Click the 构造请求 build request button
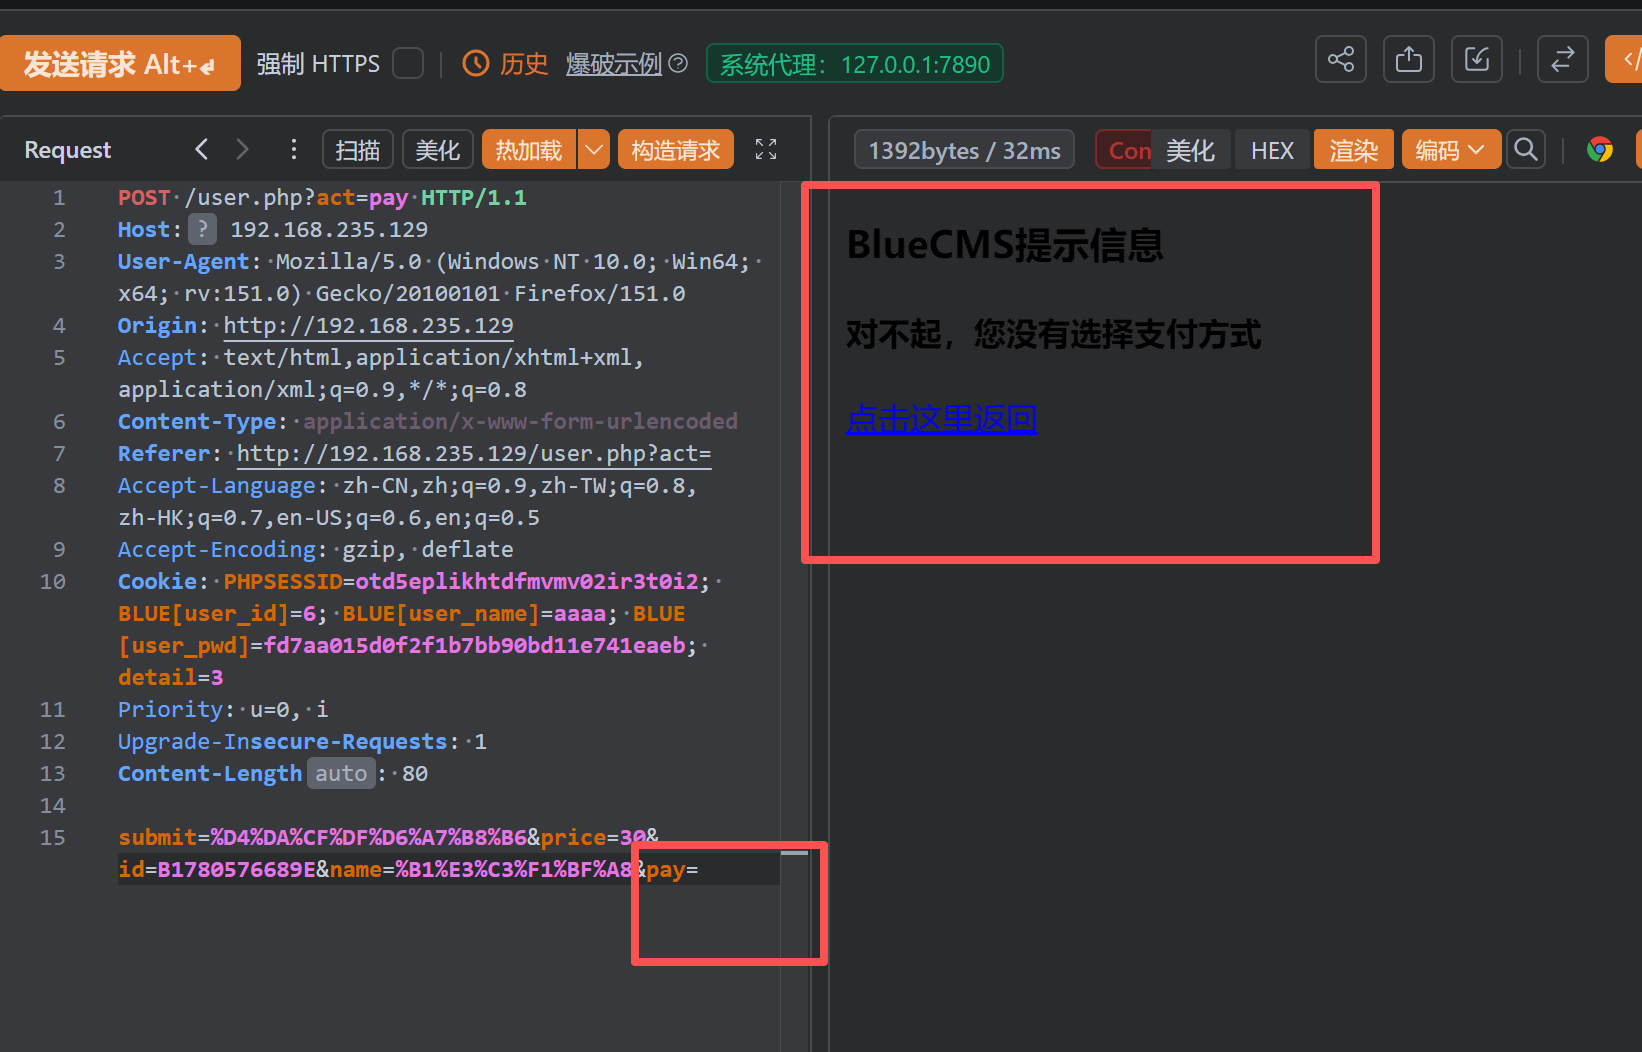1642x1052 pixels. point(676,150)
